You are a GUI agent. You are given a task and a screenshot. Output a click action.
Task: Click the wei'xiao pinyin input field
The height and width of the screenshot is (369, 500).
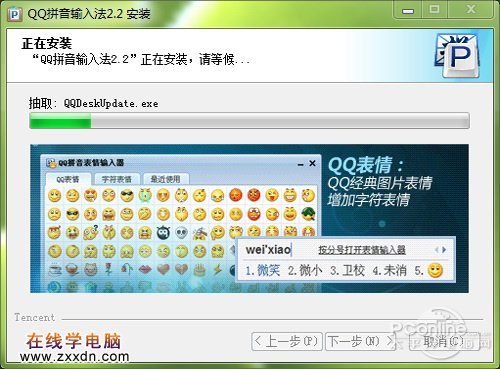pos(268,250)
